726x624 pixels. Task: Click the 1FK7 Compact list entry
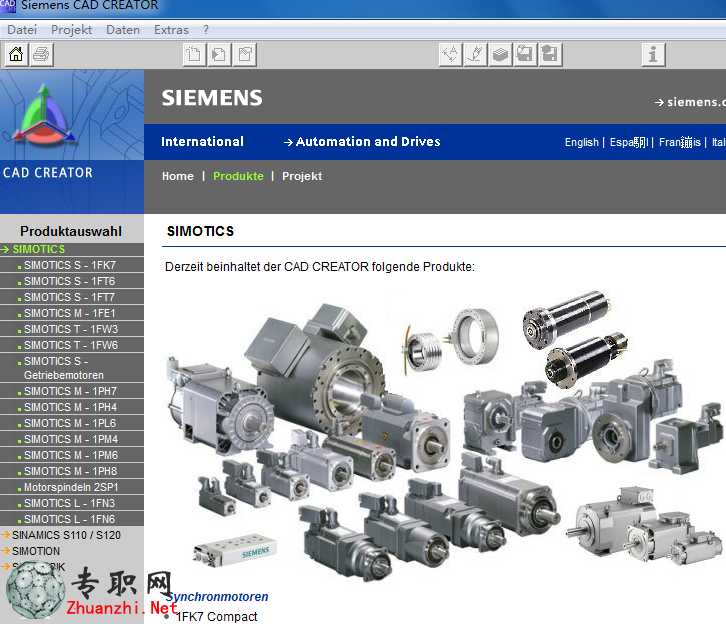coord(217,617)
